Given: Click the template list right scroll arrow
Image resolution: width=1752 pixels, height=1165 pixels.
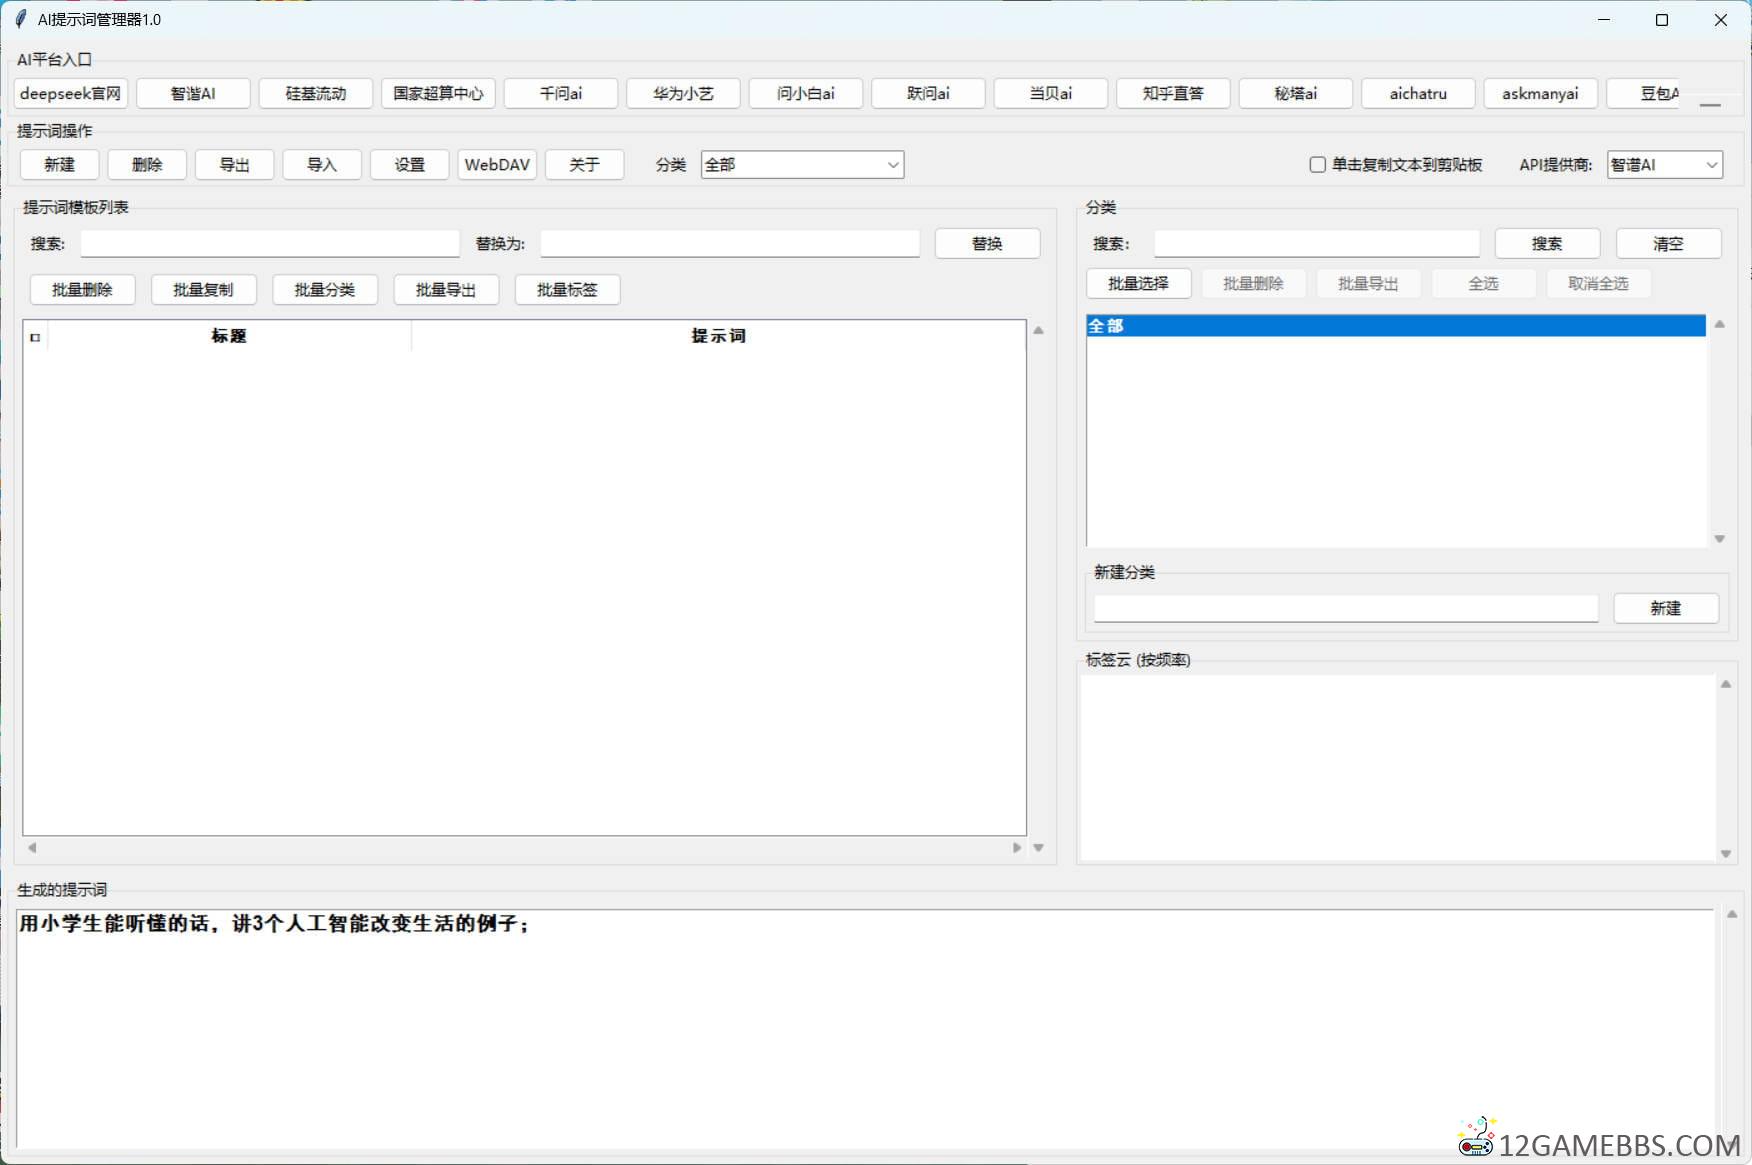Looking at the screenshot, I should (x=1017, y=848).
